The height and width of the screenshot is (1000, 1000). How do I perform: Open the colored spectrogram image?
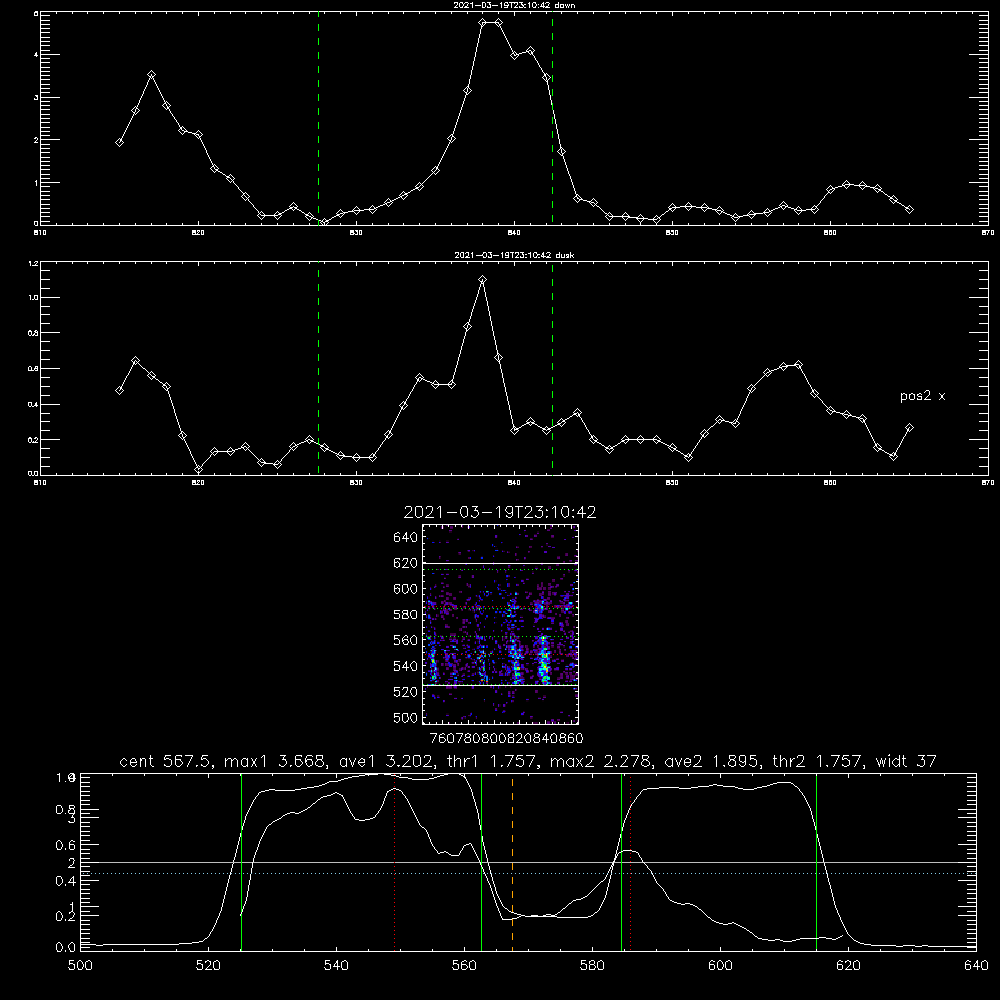(500, 624)
